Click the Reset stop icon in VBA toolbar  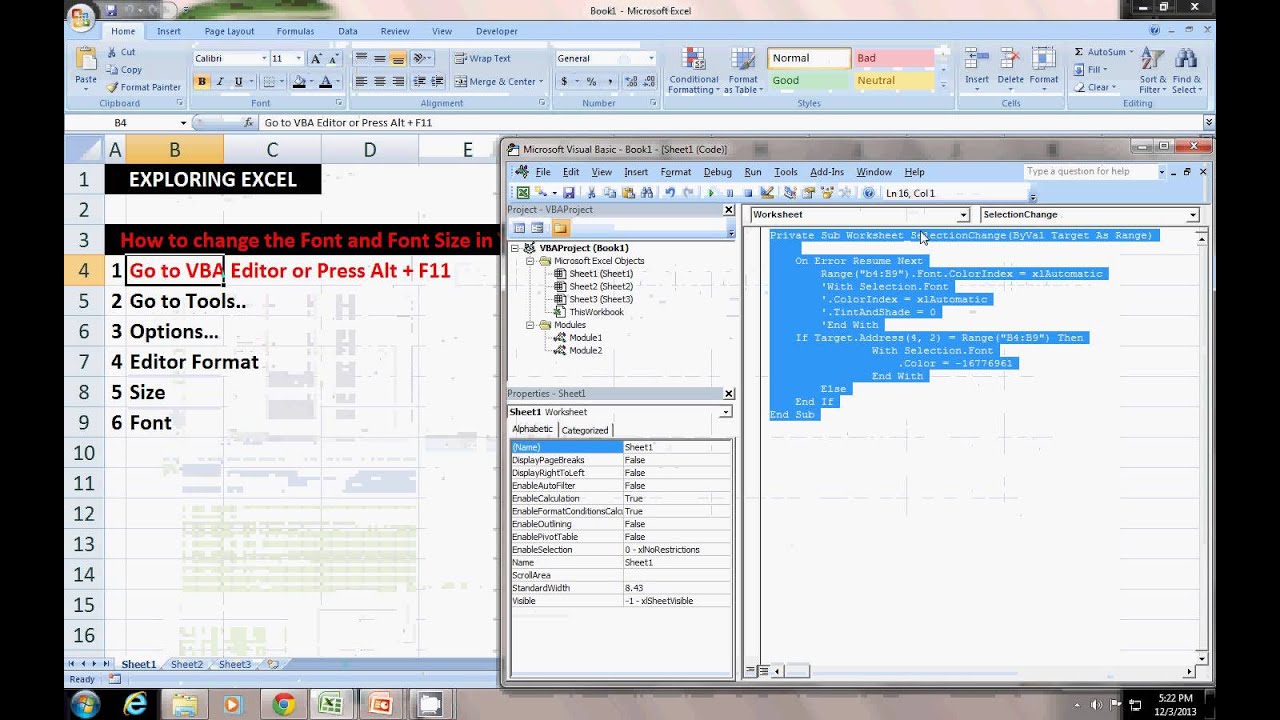(748, 193)
